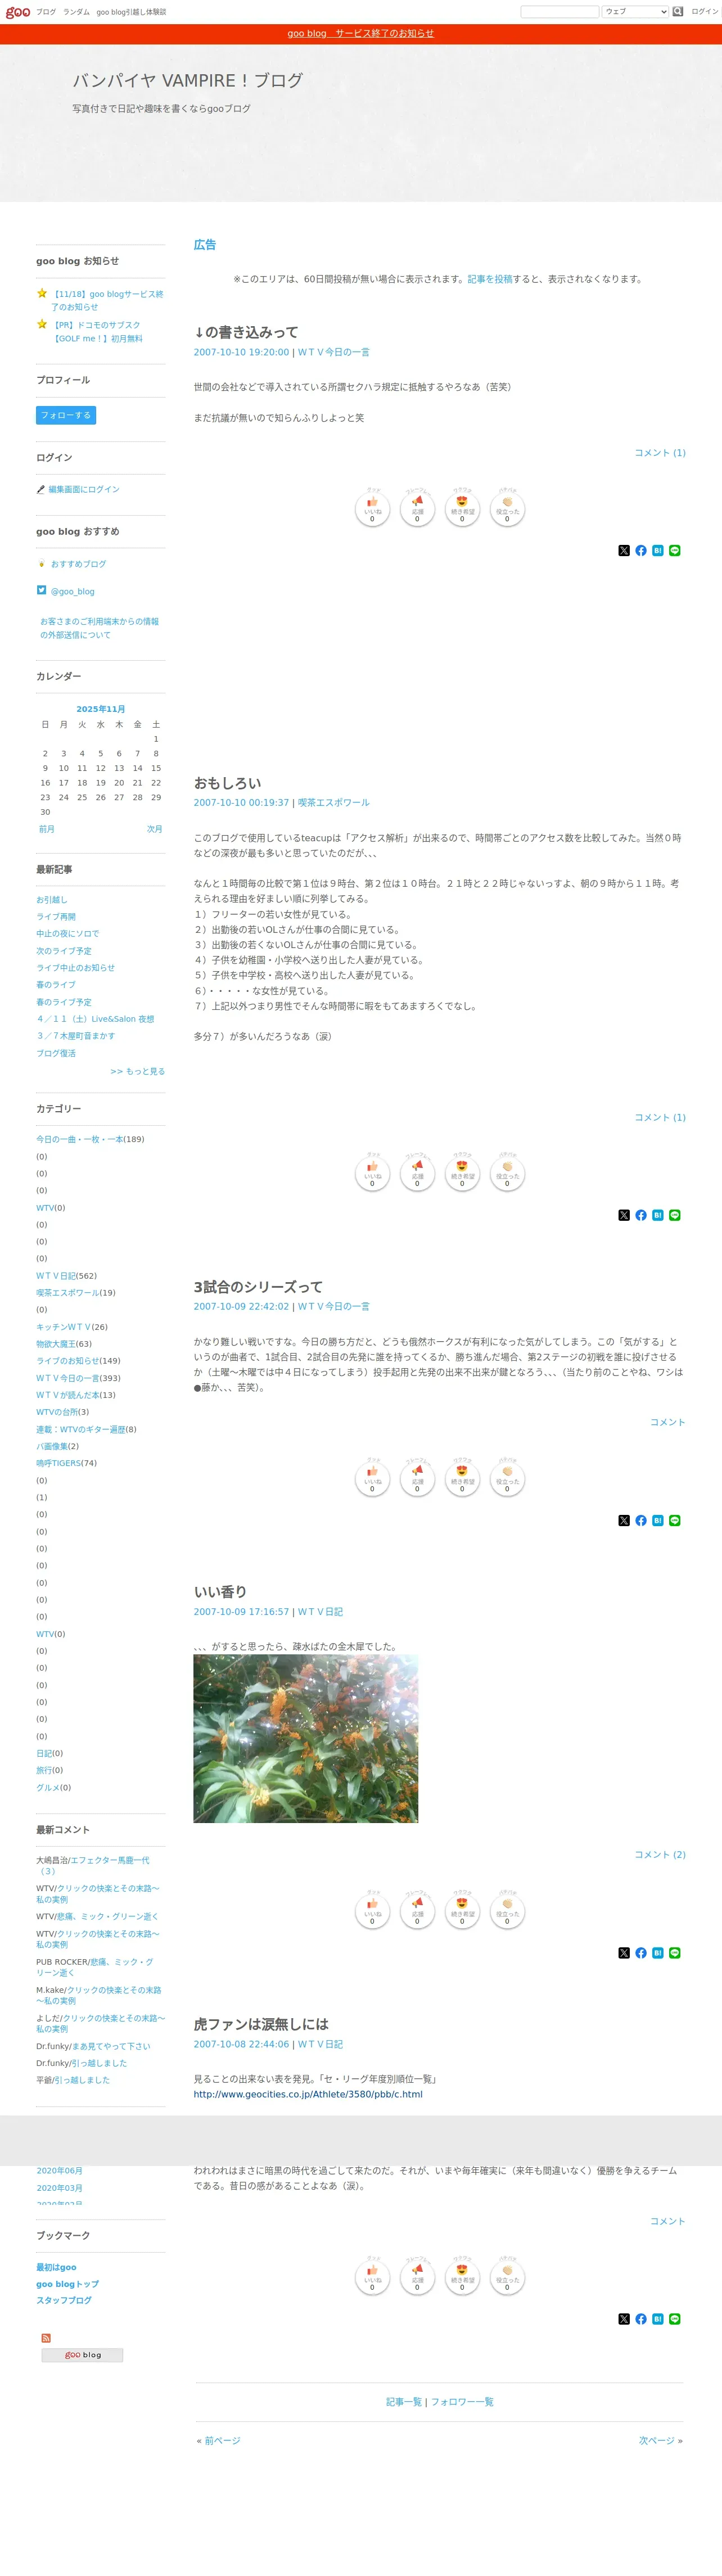Open コメント (2) under いい香り
The height and width of the screenshot is (2576, 722).
pos(660,1855)
